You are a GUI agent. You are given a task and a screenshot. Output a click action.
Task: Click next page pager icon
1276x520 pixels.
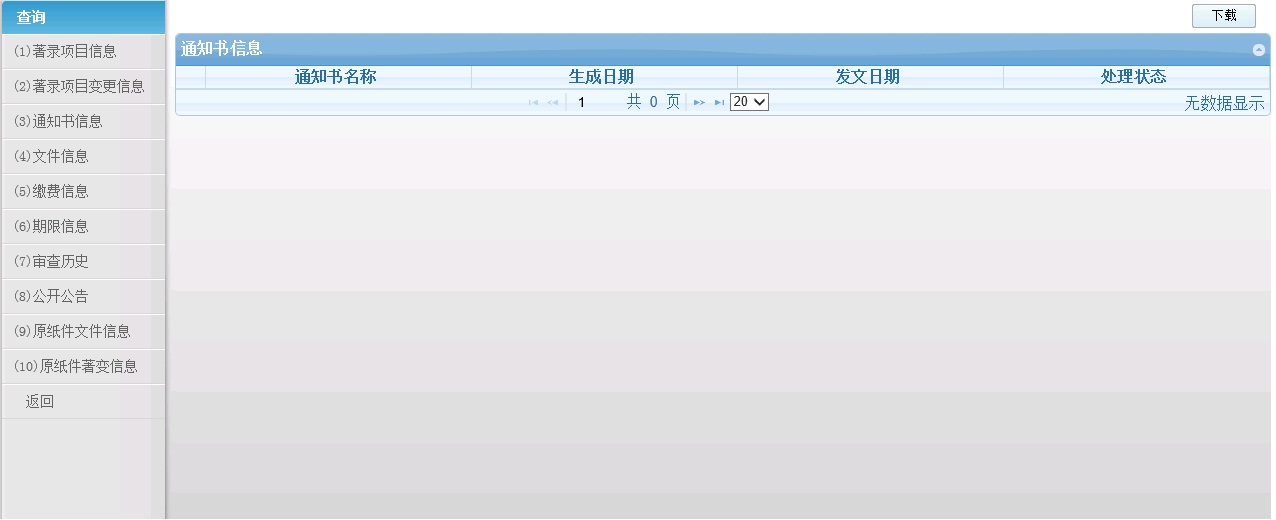click(699, 102)
